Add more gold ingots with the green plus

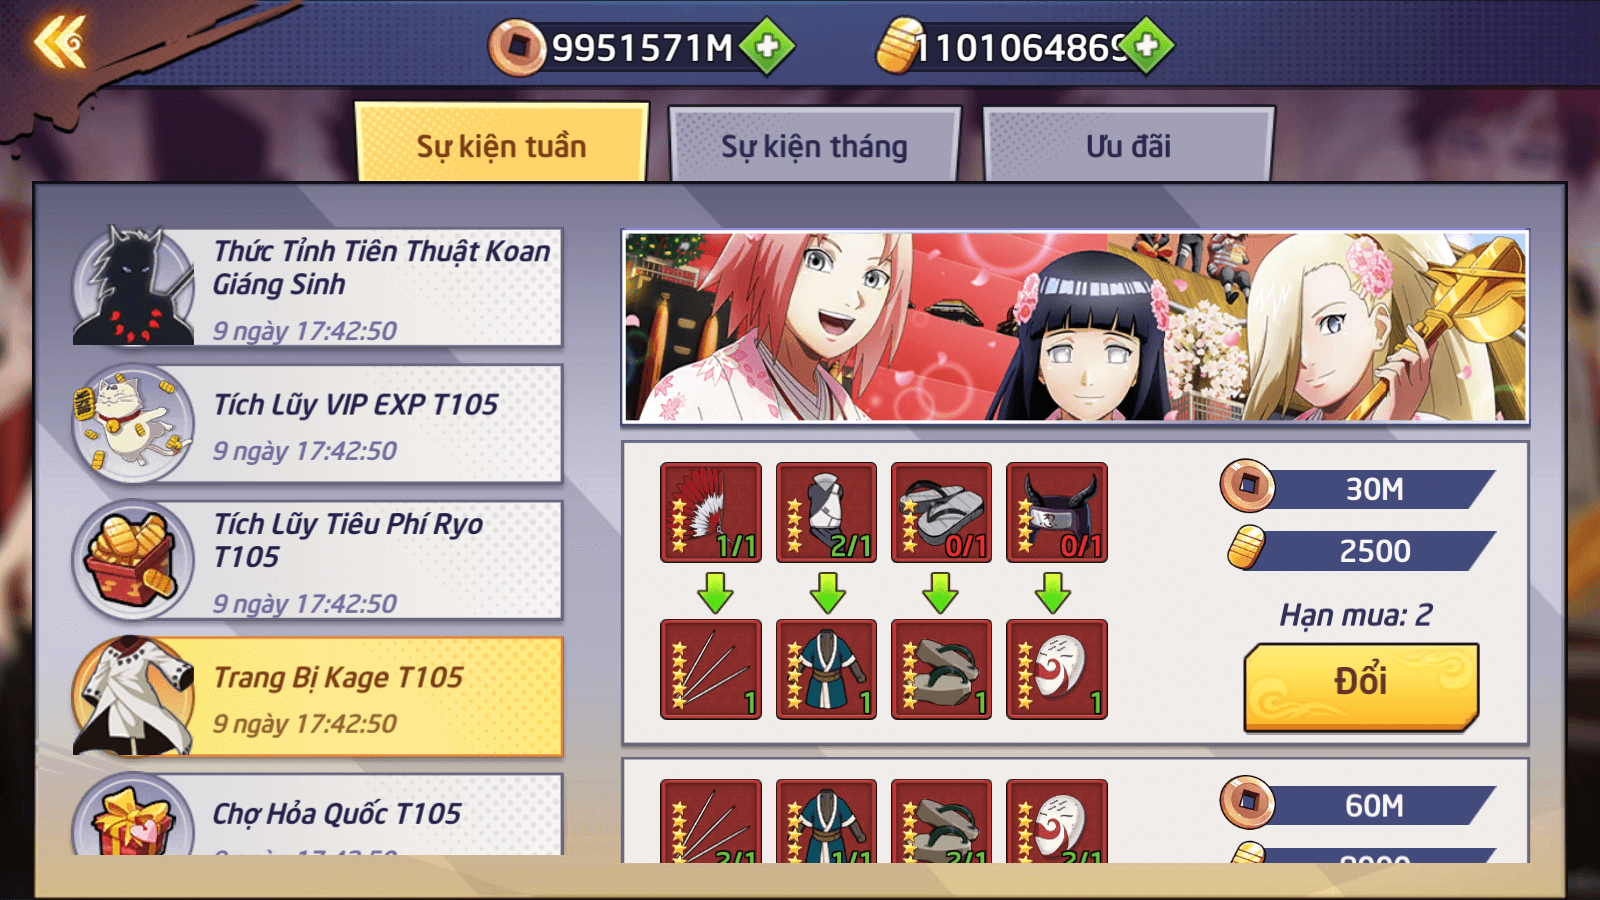pos(1147,46)
